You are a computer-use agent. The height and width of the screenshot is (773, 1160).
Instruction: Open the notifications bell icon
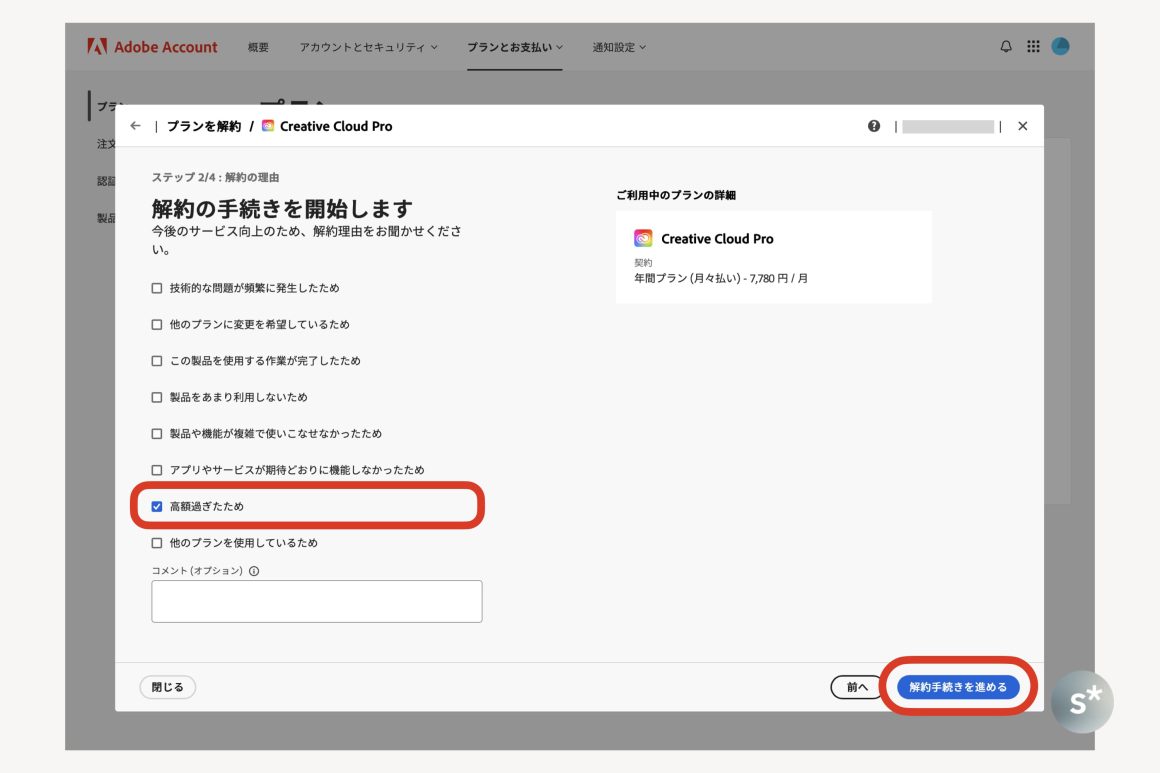[1006, 47]
